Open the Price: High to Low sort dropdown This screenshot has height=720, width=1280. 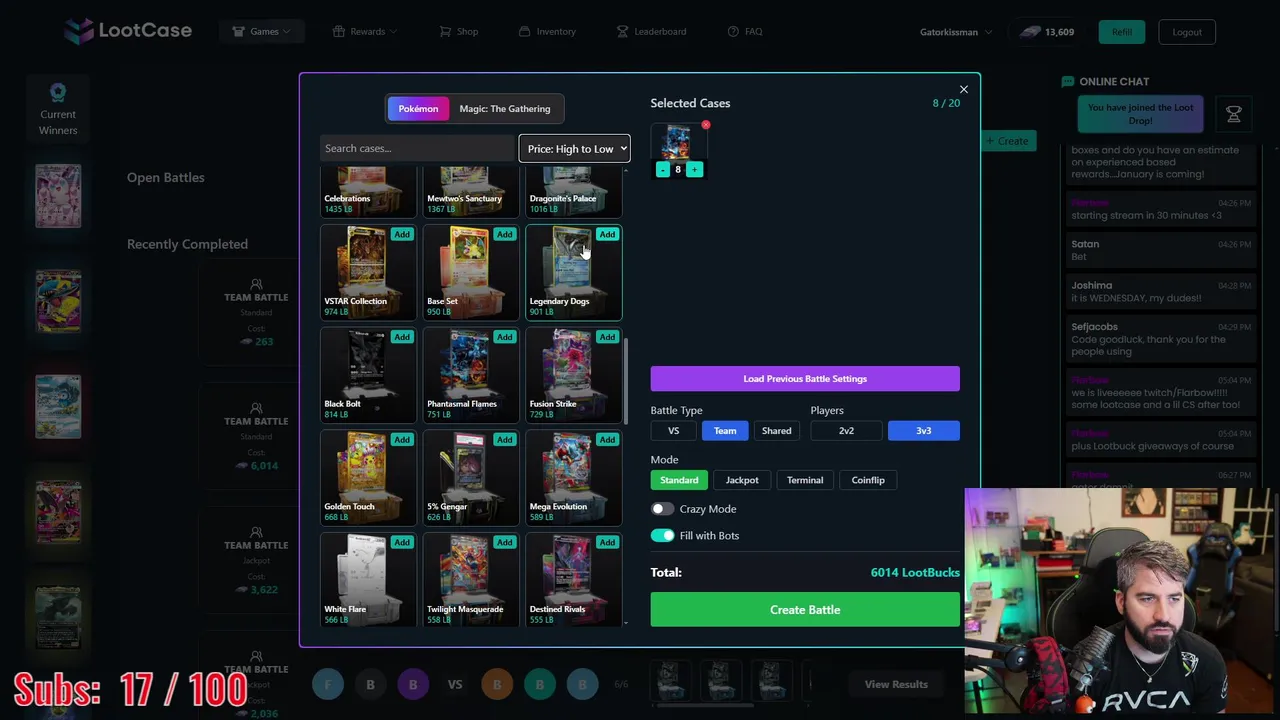click(x=574, y=148)
